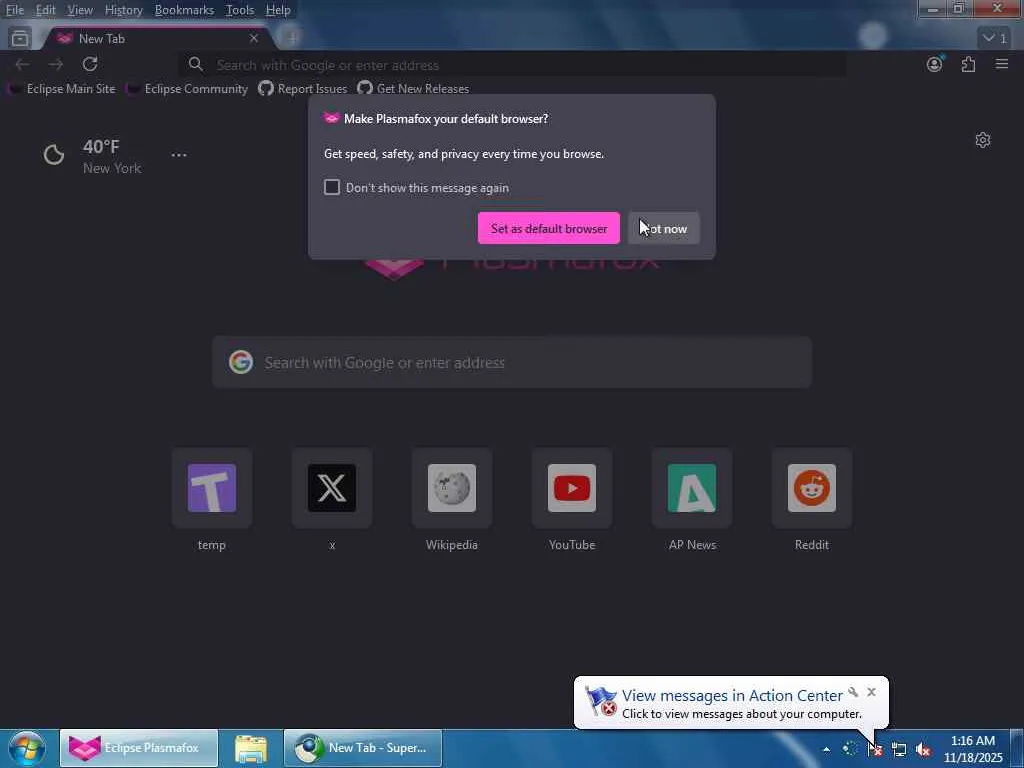Open the AP News shortcut tile

click(692, 488)
